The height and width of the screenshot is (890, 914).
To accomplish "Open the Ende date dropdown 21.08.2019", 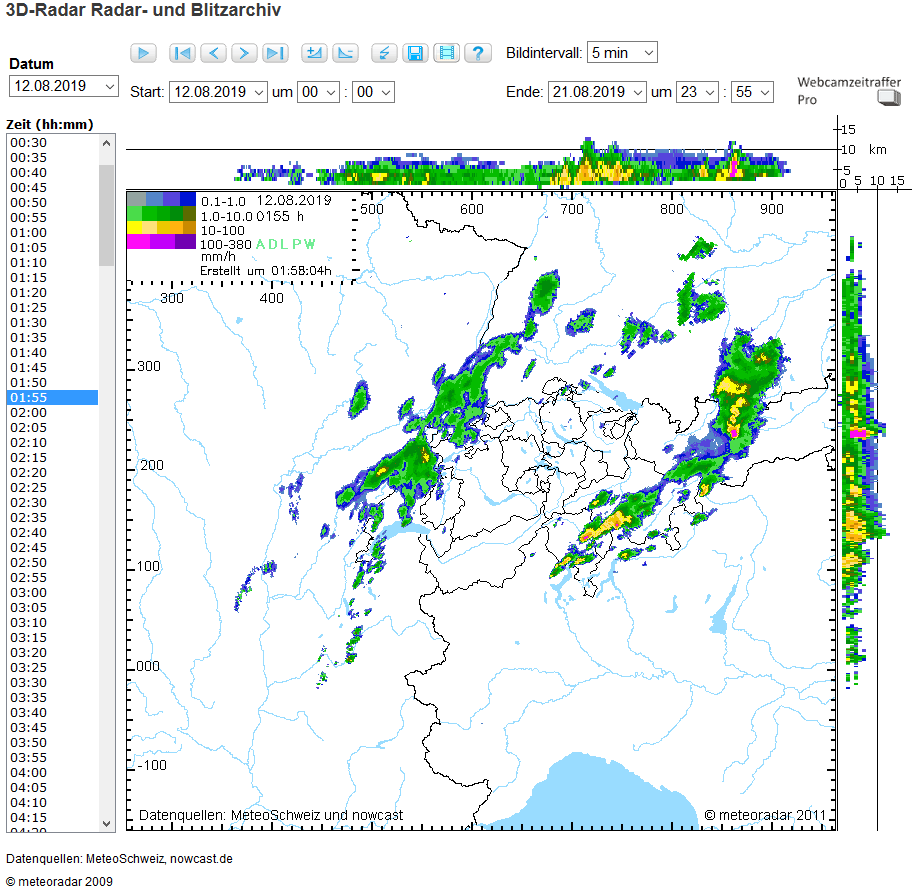I will coord(596,92).
